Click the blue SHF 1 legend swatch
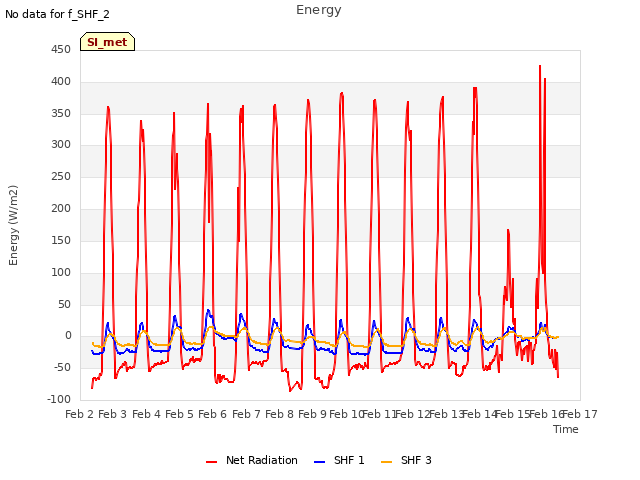This screenshot has height=480, width=640. [x=319, y=462]
